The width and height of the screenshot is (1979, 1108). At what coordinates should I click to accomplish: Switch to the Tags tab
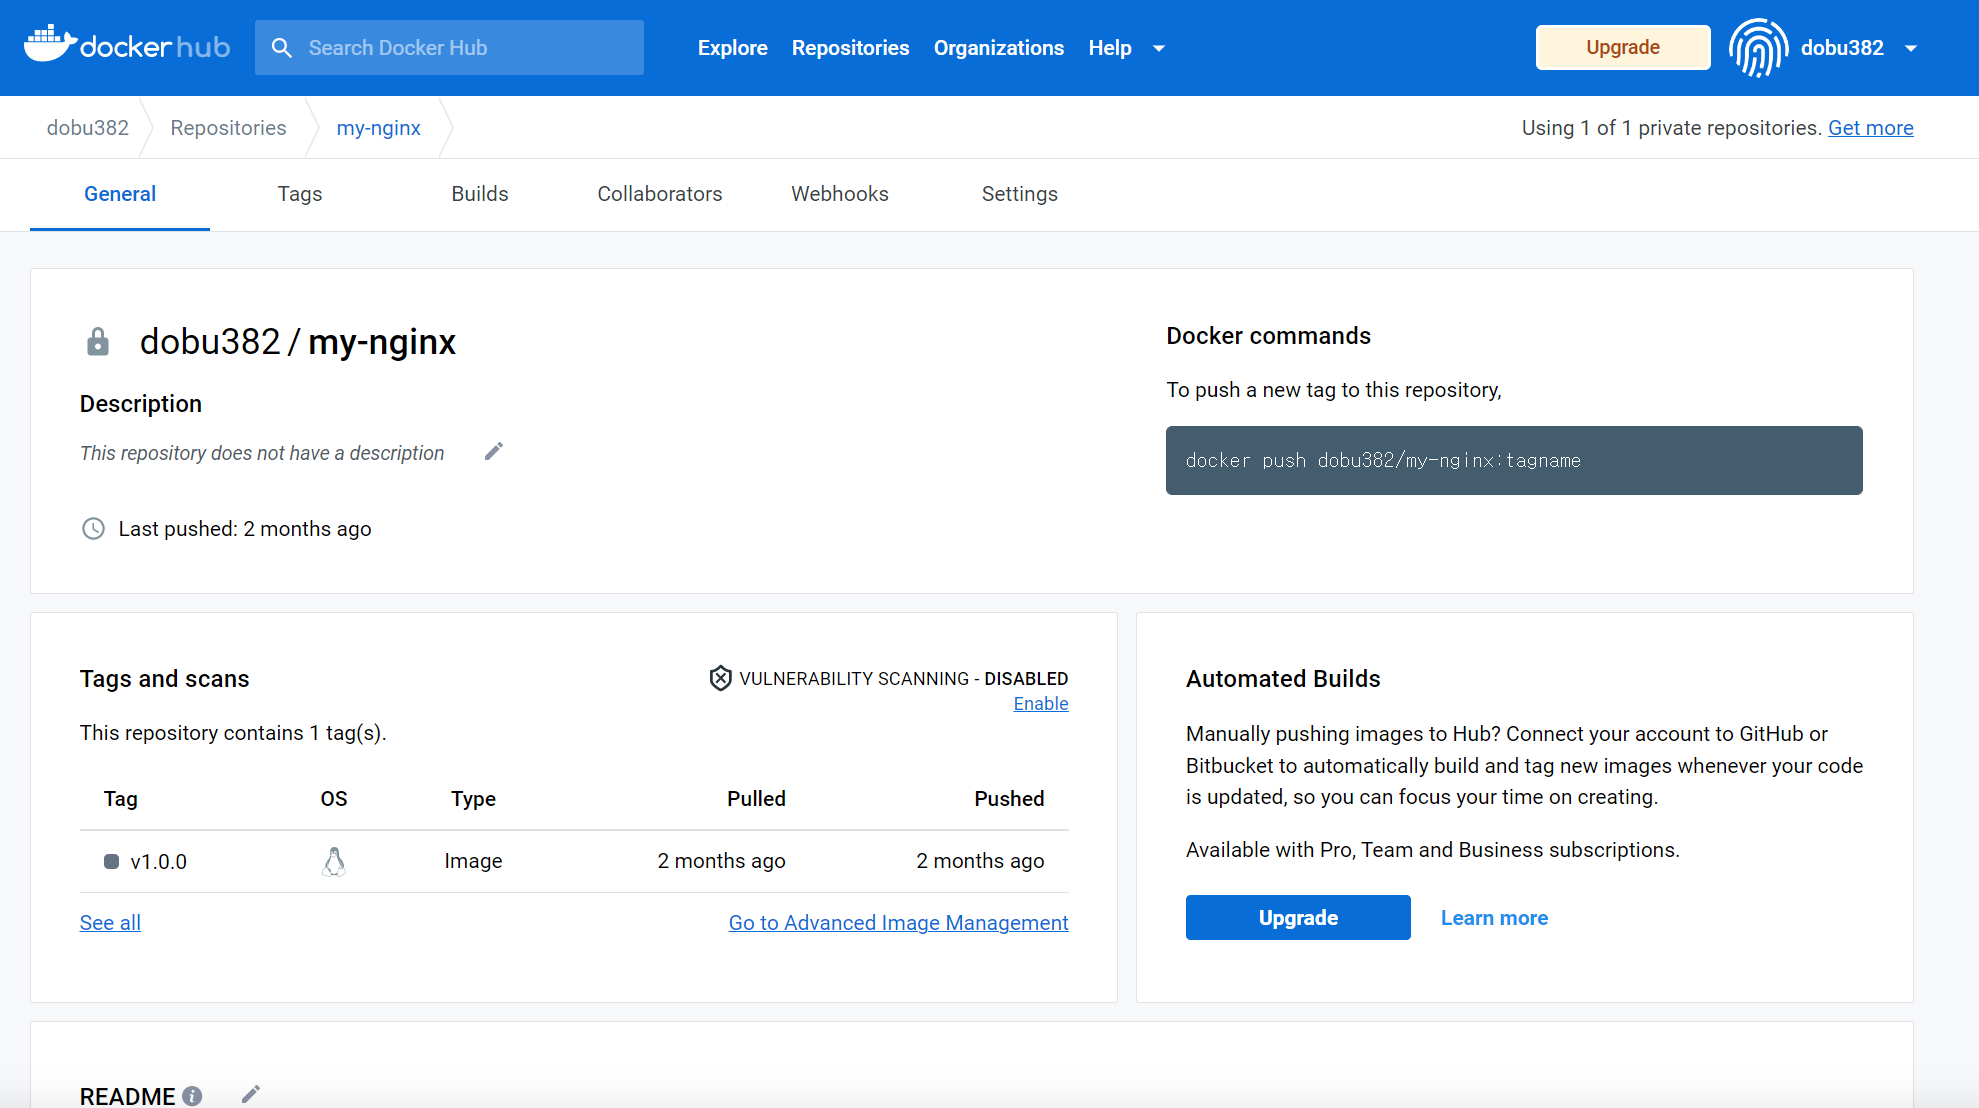[300, 194]
